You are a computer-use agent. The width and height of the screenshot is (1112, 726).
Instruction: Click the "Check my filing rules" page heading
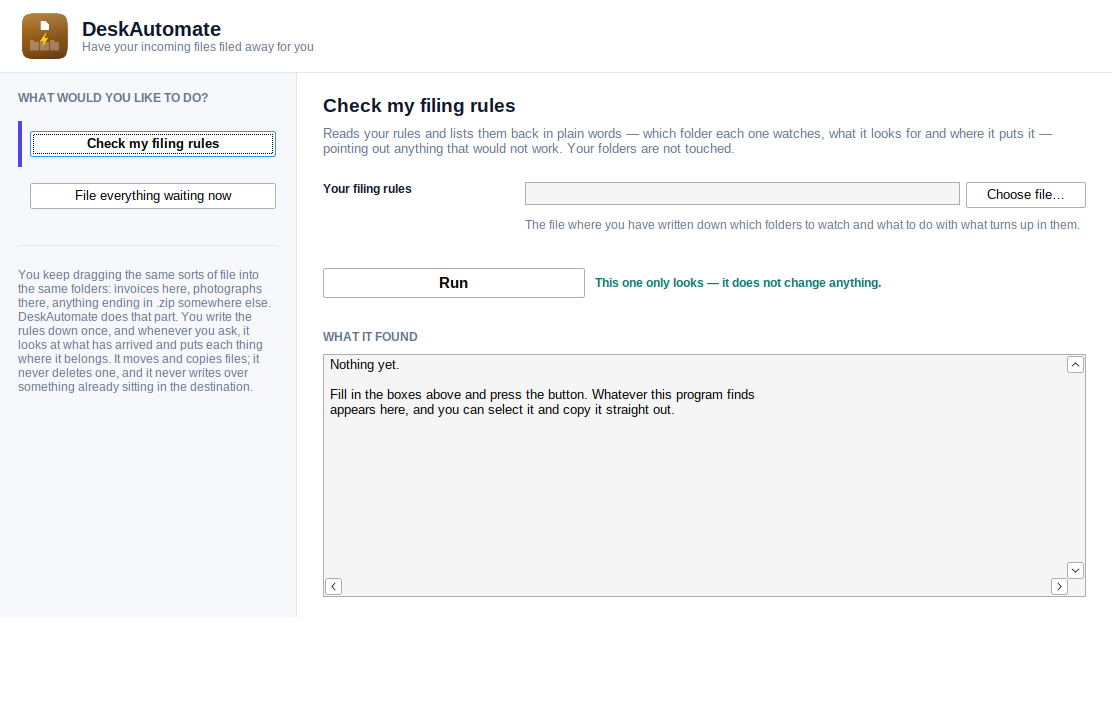(419, 106)
